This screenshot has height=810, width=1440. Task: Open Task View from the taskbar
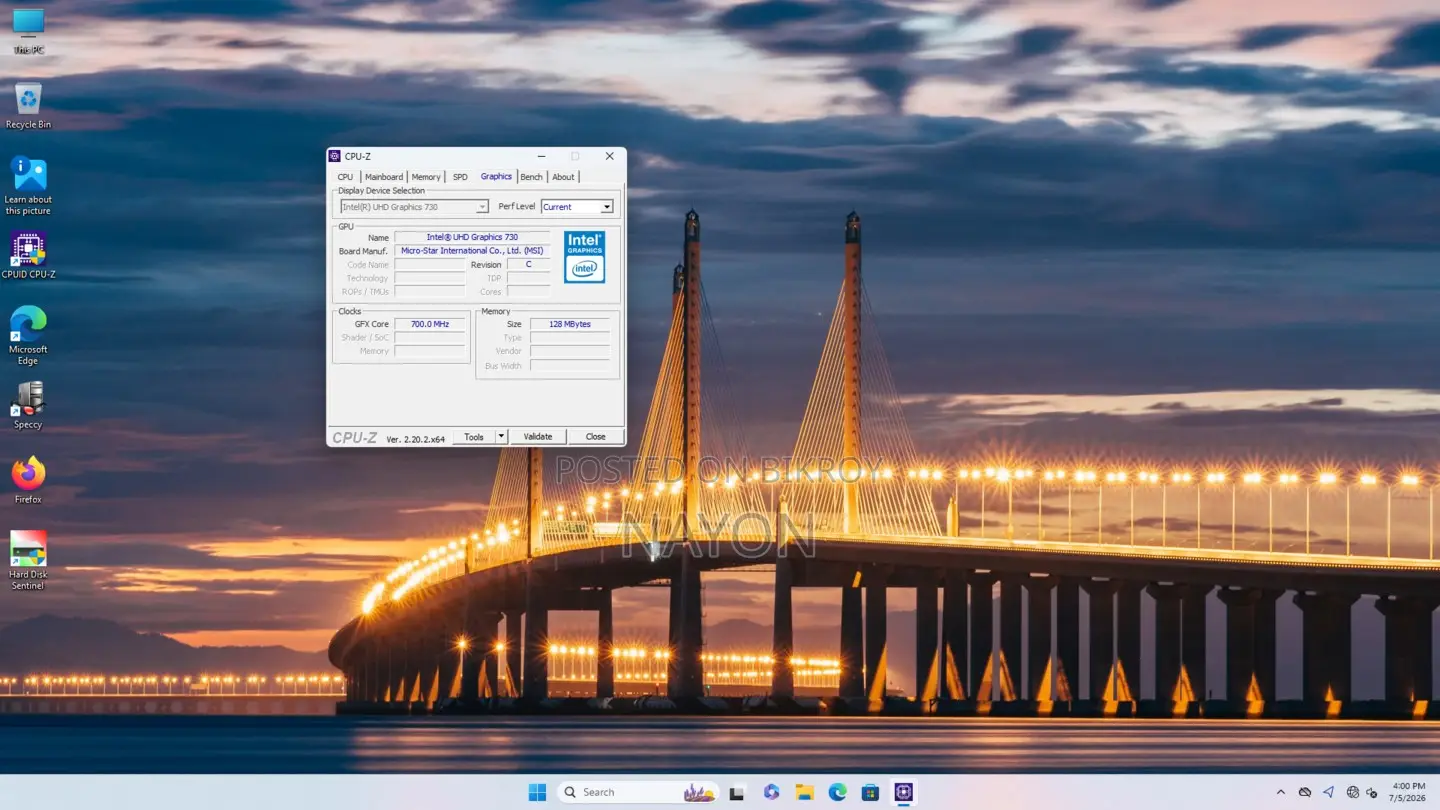[x=737, y=792]
